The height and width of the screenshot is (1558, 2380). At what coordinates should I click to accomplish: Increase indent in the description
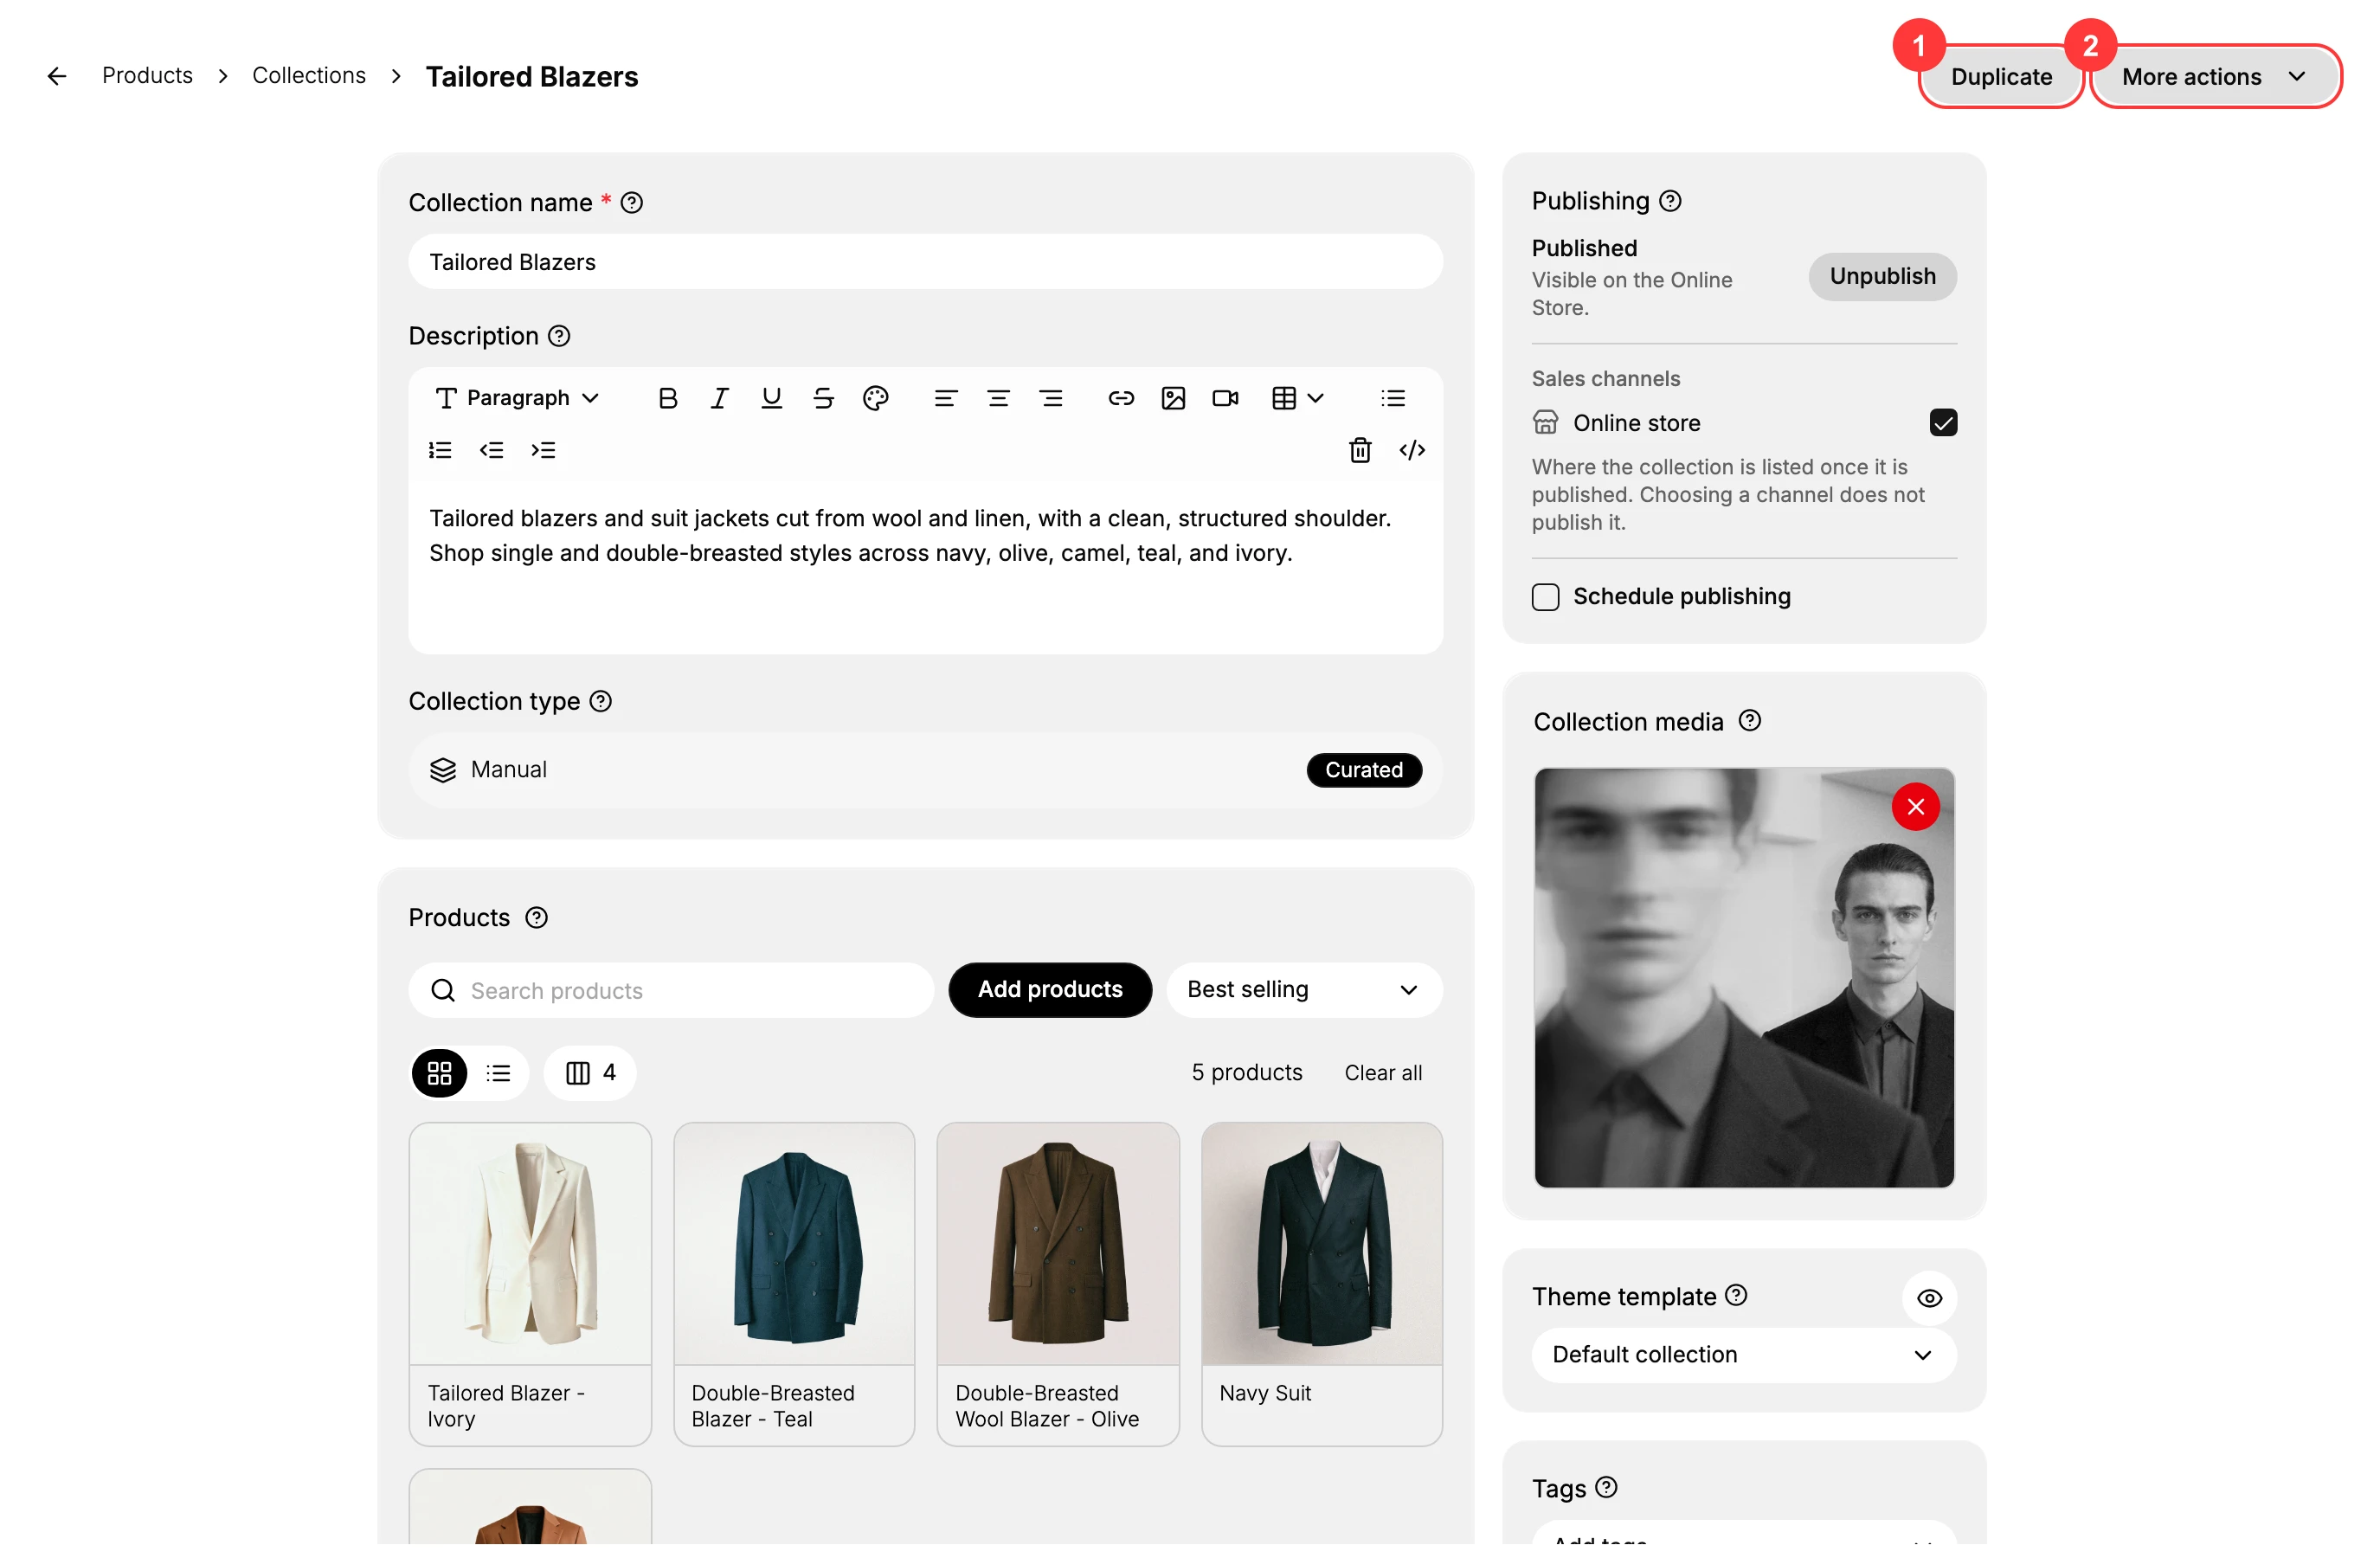pos(543,450)
